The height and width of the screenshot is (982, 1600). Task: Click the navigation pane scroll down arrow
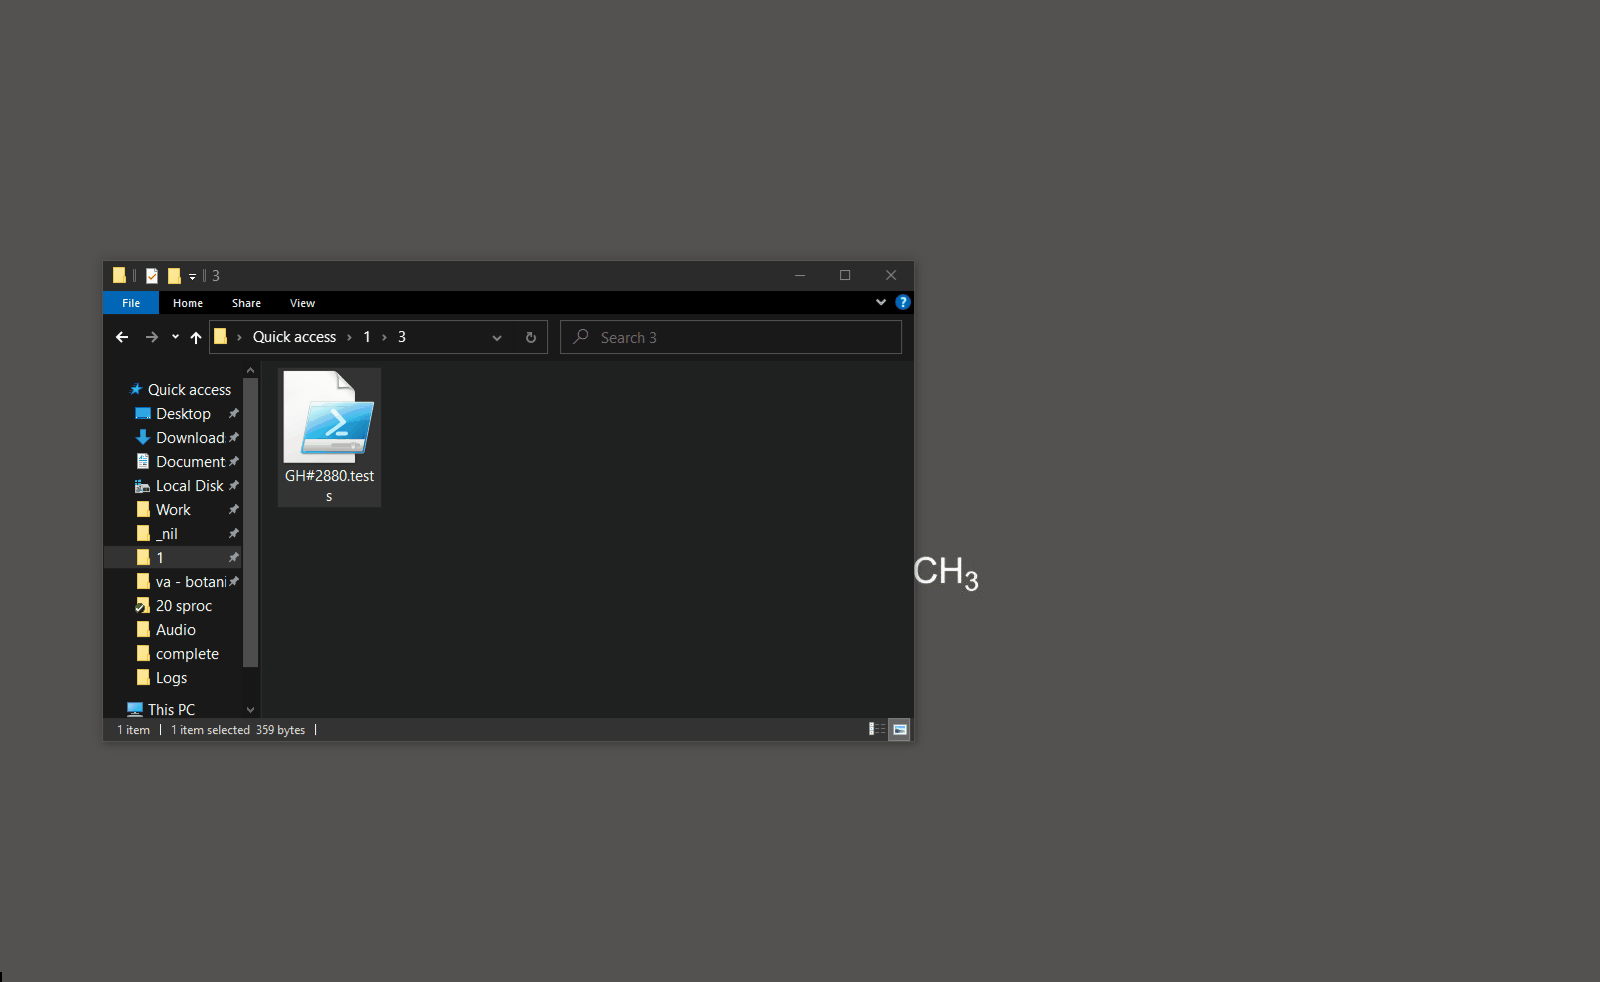250,710
